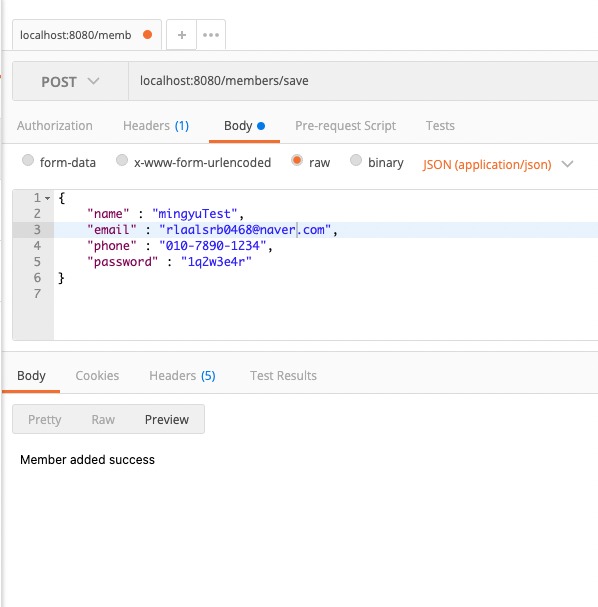The image size is (598, 607).
Task: Choose the raw body radio option
Action: pos(297,160)
